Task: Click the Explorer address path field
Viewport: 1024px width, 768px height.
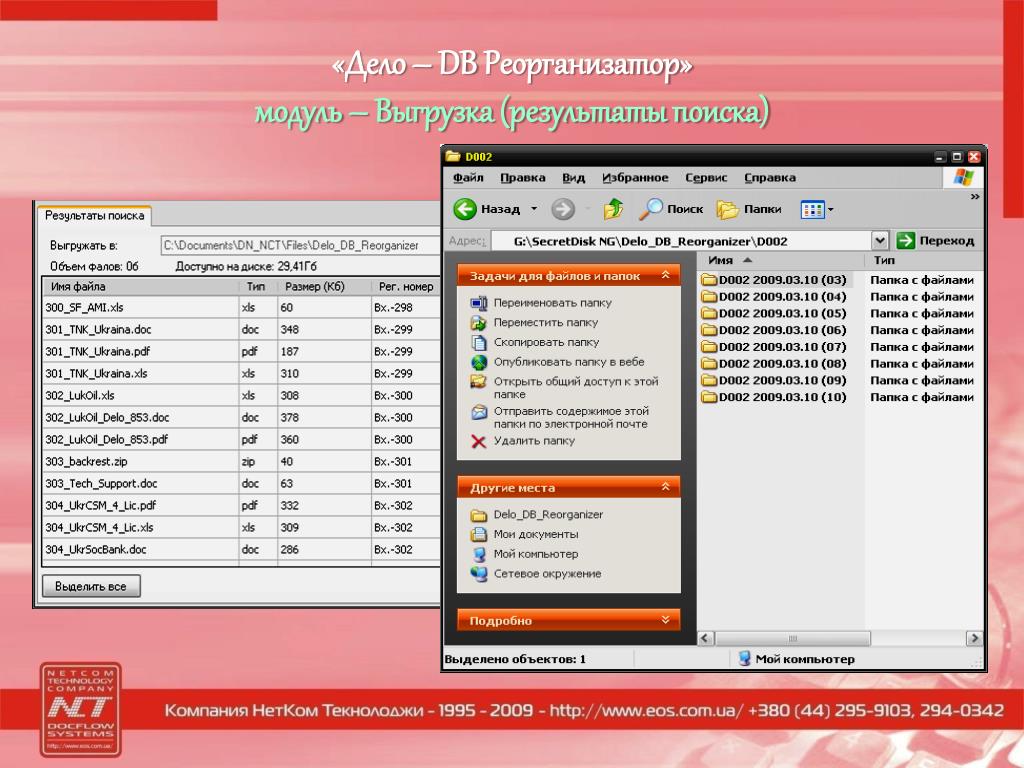Action: click(680, 241)
